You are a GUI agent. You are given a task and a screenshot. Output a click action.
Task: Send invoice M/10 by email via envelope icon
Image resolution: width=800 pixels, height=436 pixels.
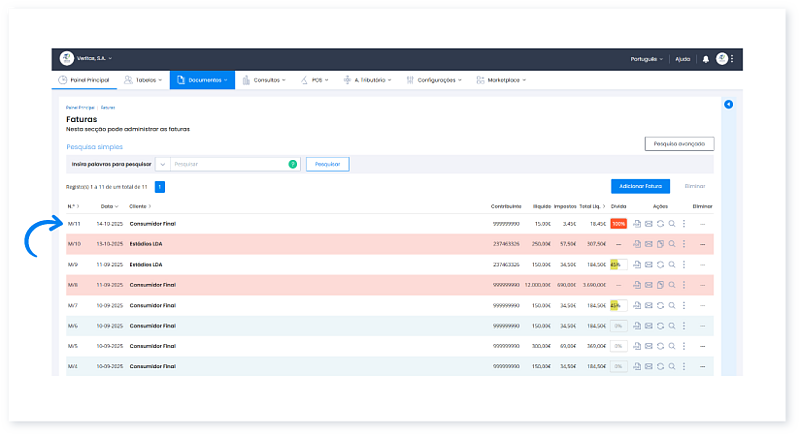[x=648, y=244]
